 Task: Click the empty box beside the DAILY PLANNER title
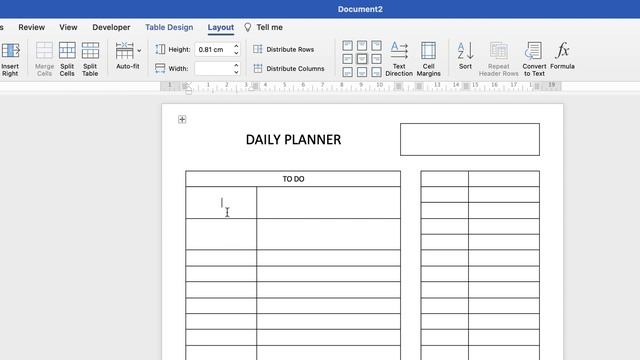pos(470,139)
